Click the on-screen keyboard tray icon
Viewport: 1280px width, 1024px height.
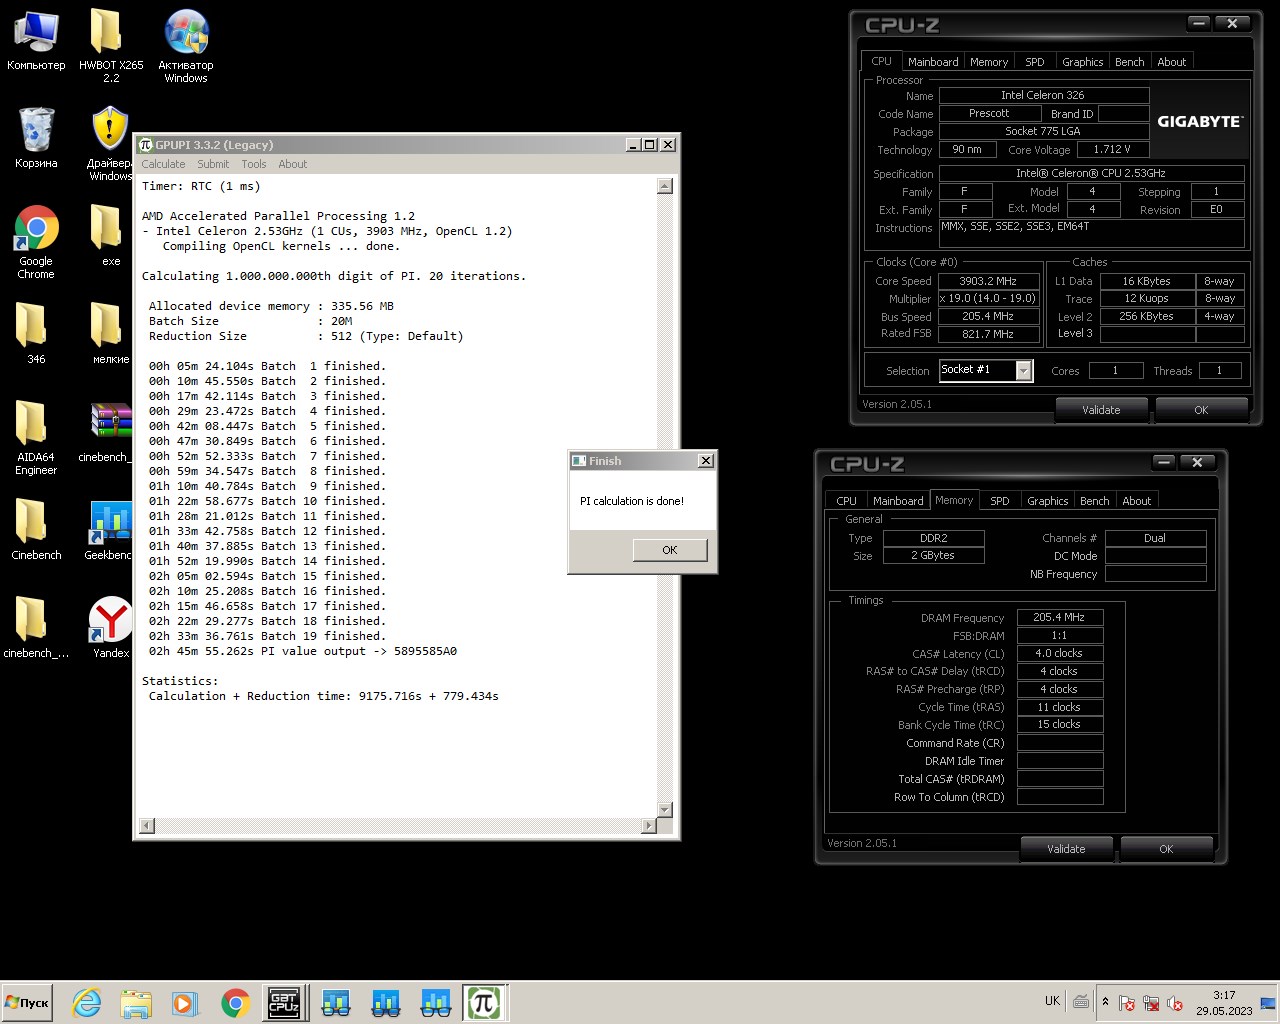click(1081, 1001)
